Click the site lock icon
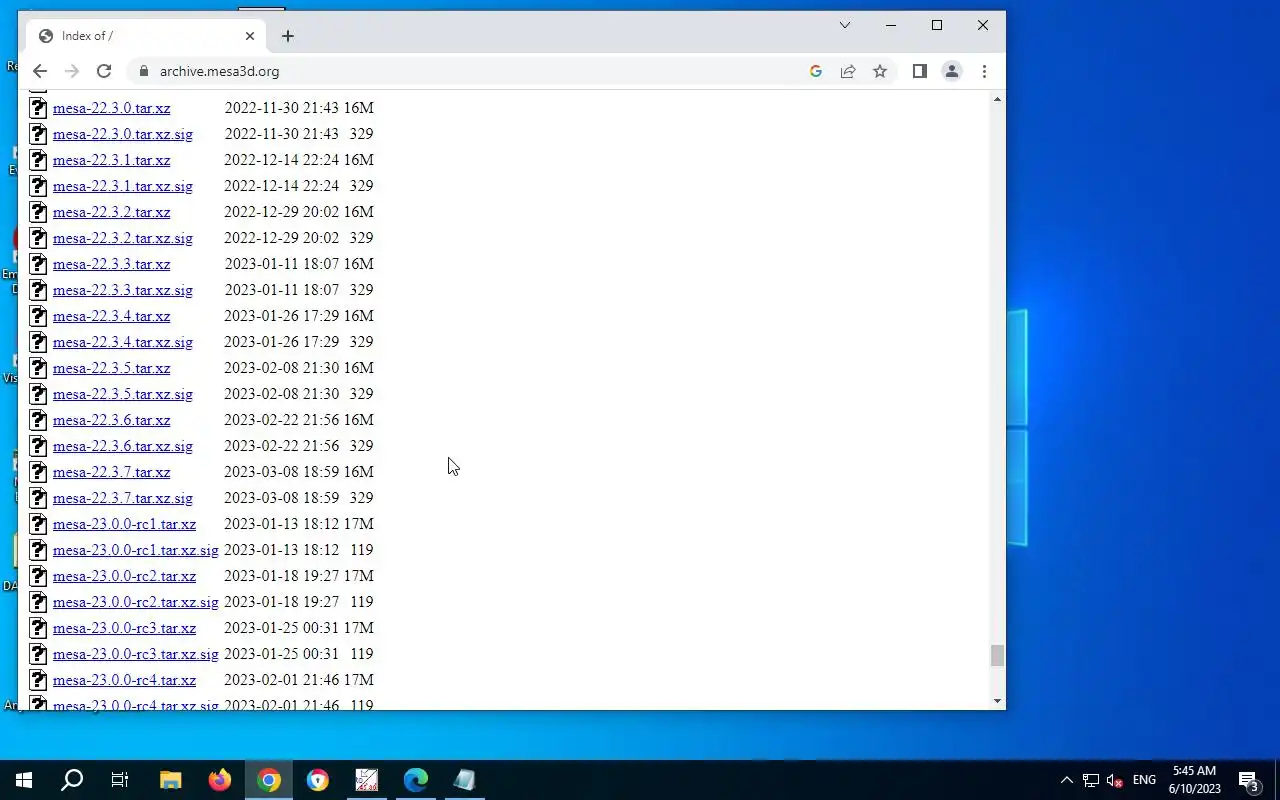This screenshot has height=800, width=1280. coord(144,71)
